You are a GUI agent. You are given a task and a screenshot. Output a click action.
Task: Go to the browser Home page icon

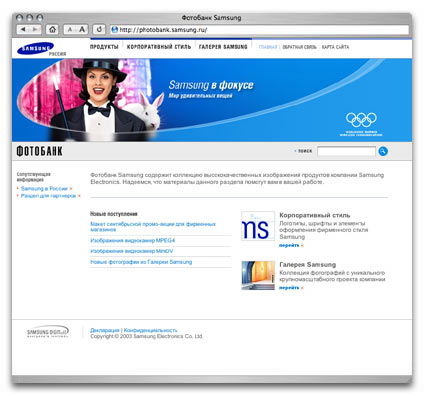tap(52, 29)
